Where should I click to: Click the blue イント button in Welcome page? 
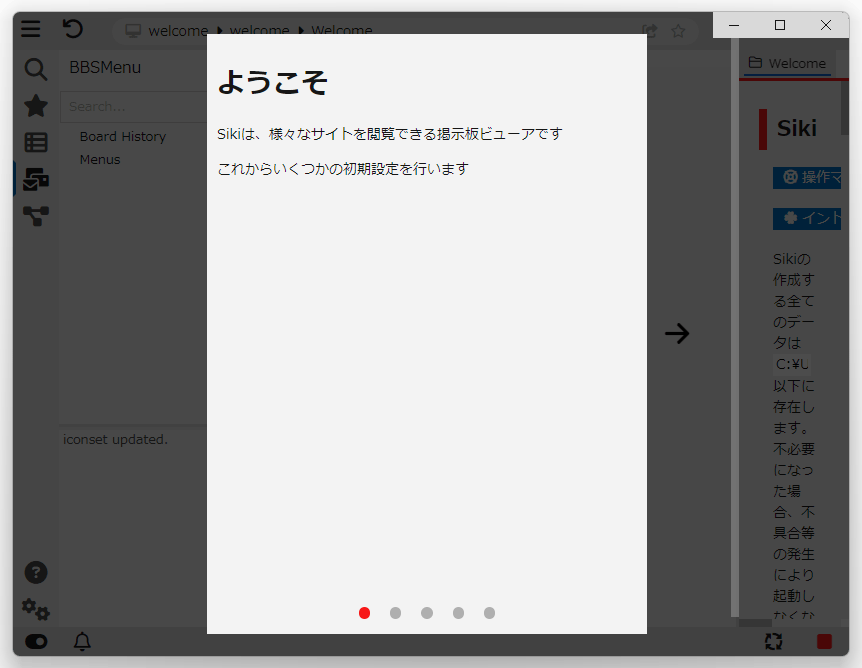(807, 219)
